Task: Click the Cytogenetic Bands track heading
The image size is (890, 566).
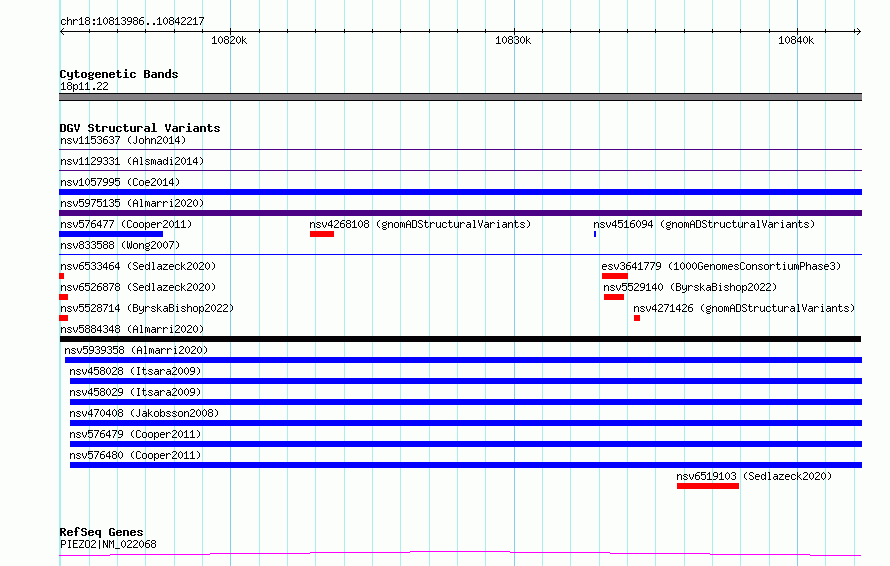Action: coord(119,74)
